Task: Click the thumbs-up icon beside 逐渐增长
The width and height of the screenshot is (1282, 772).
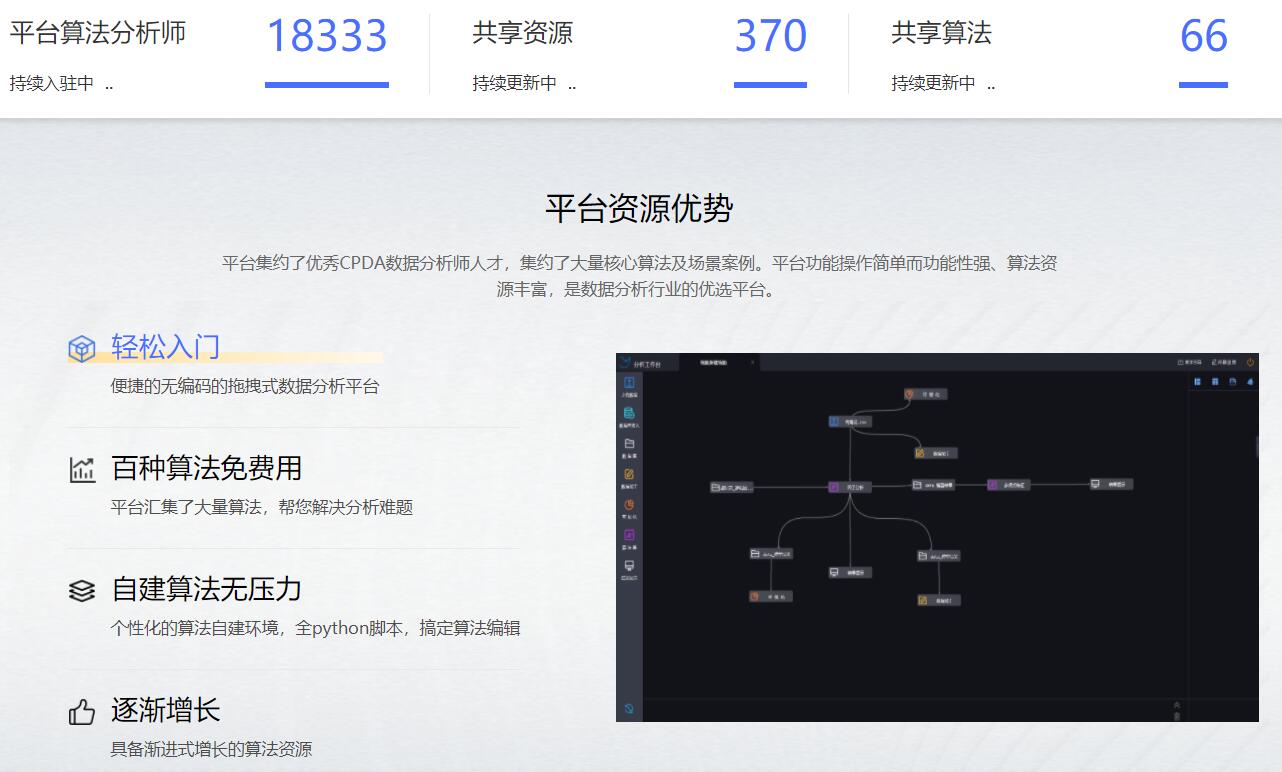Action: pos(82,712)
